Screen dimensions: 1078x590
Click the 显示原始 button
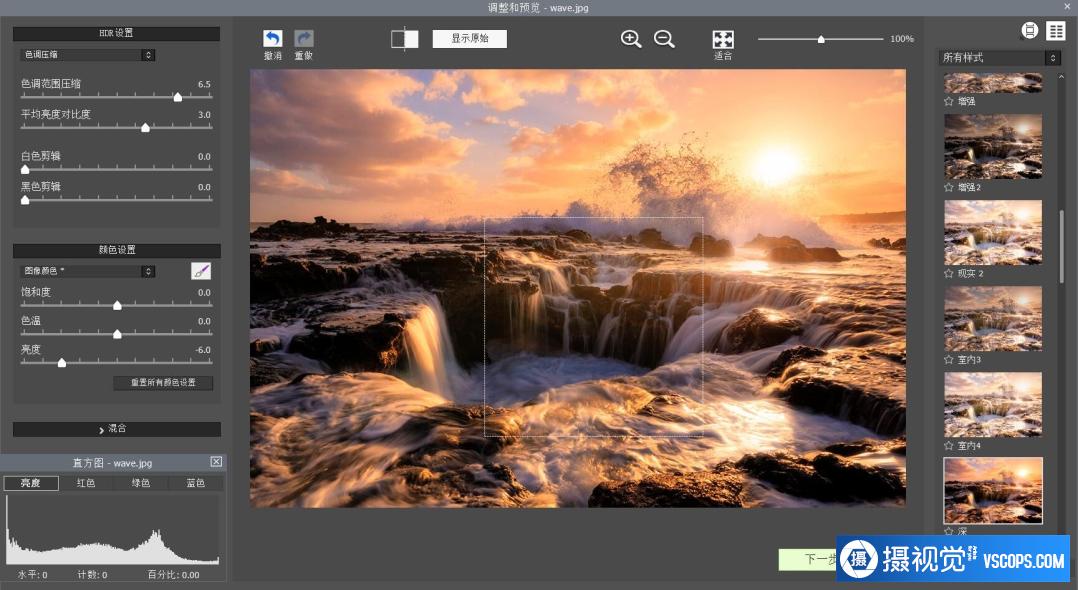coord(470,39)
